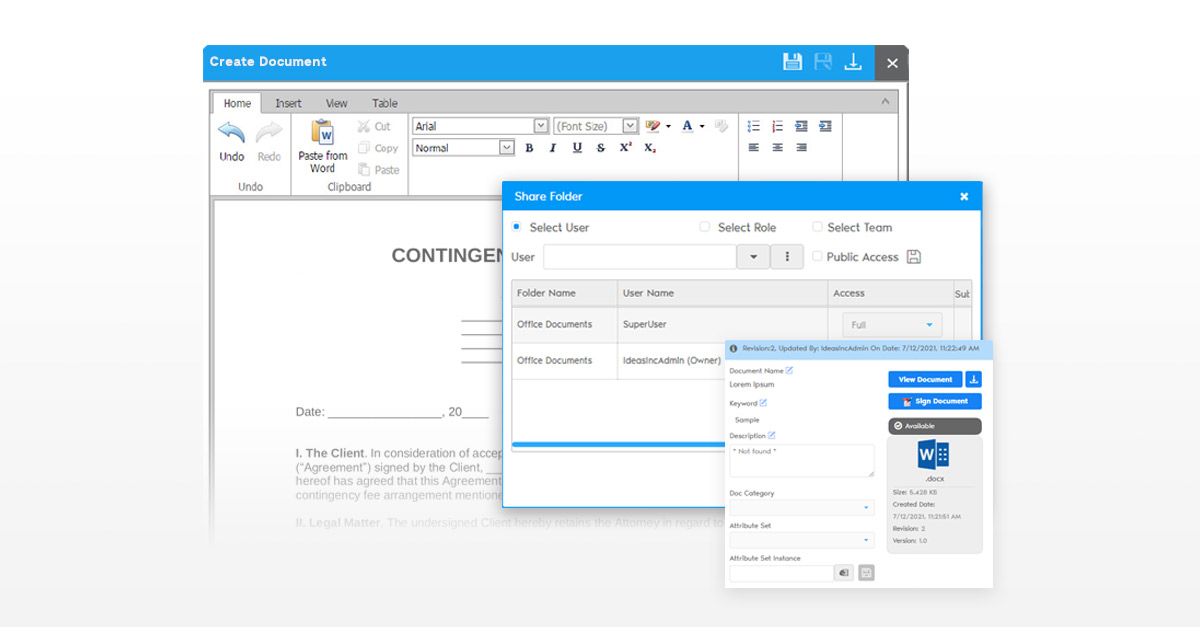Click the Redo arrow icon
The image size is (1200, 627).
coord(269,132)
